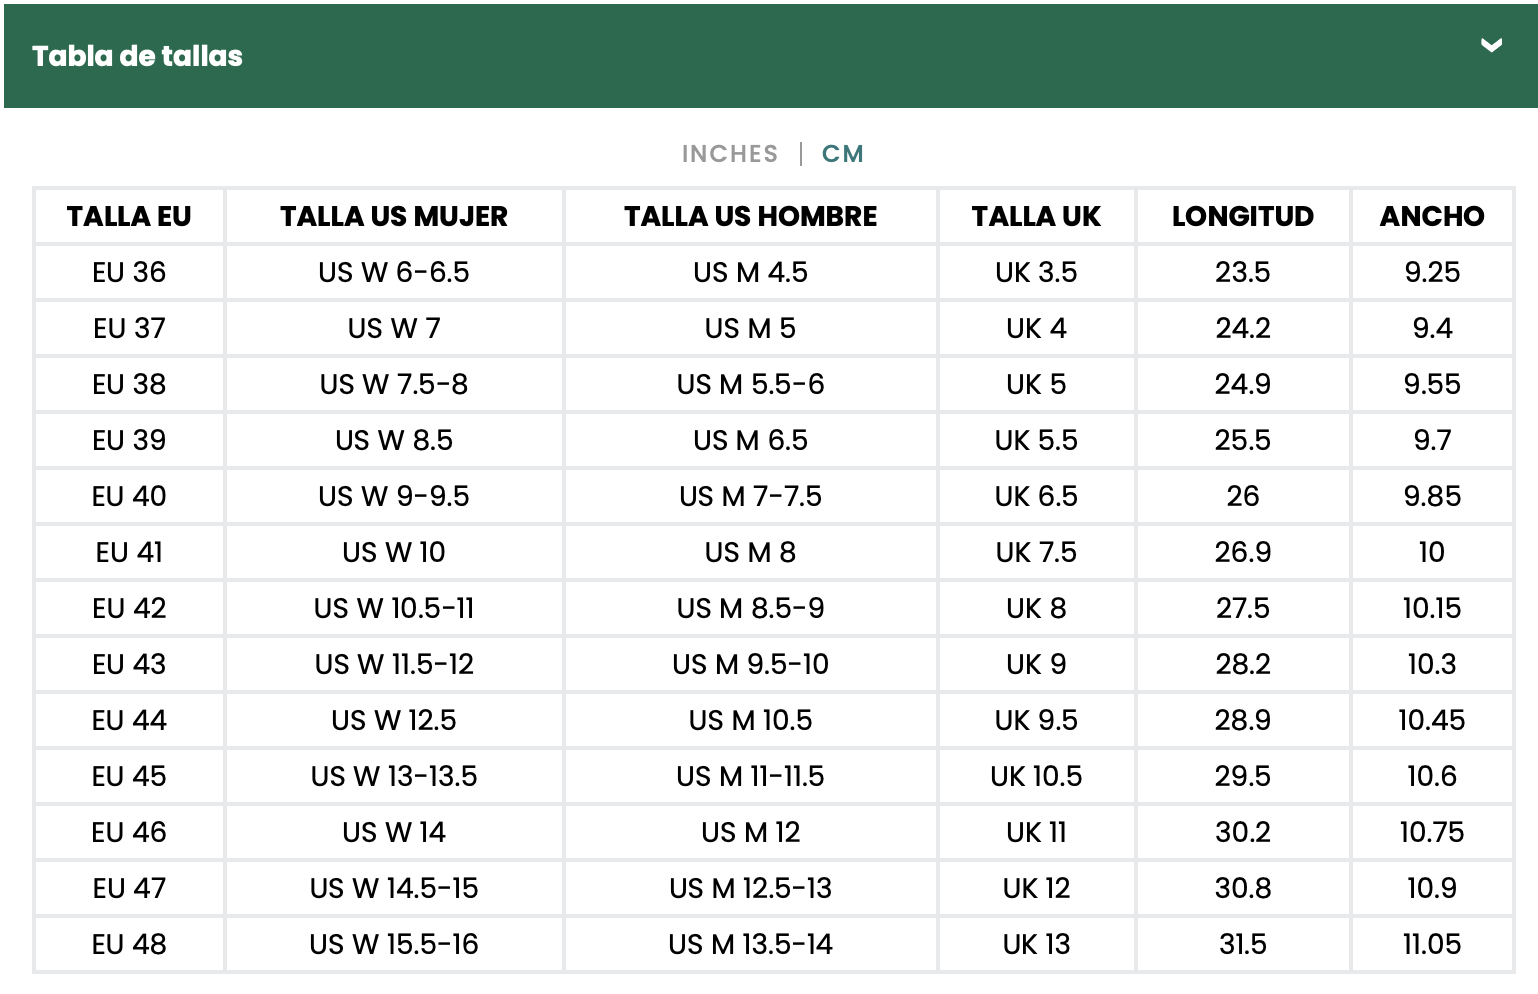The image size is (1538, 994).
Task: Click the LONGITUD column header
Action: 1242,216
